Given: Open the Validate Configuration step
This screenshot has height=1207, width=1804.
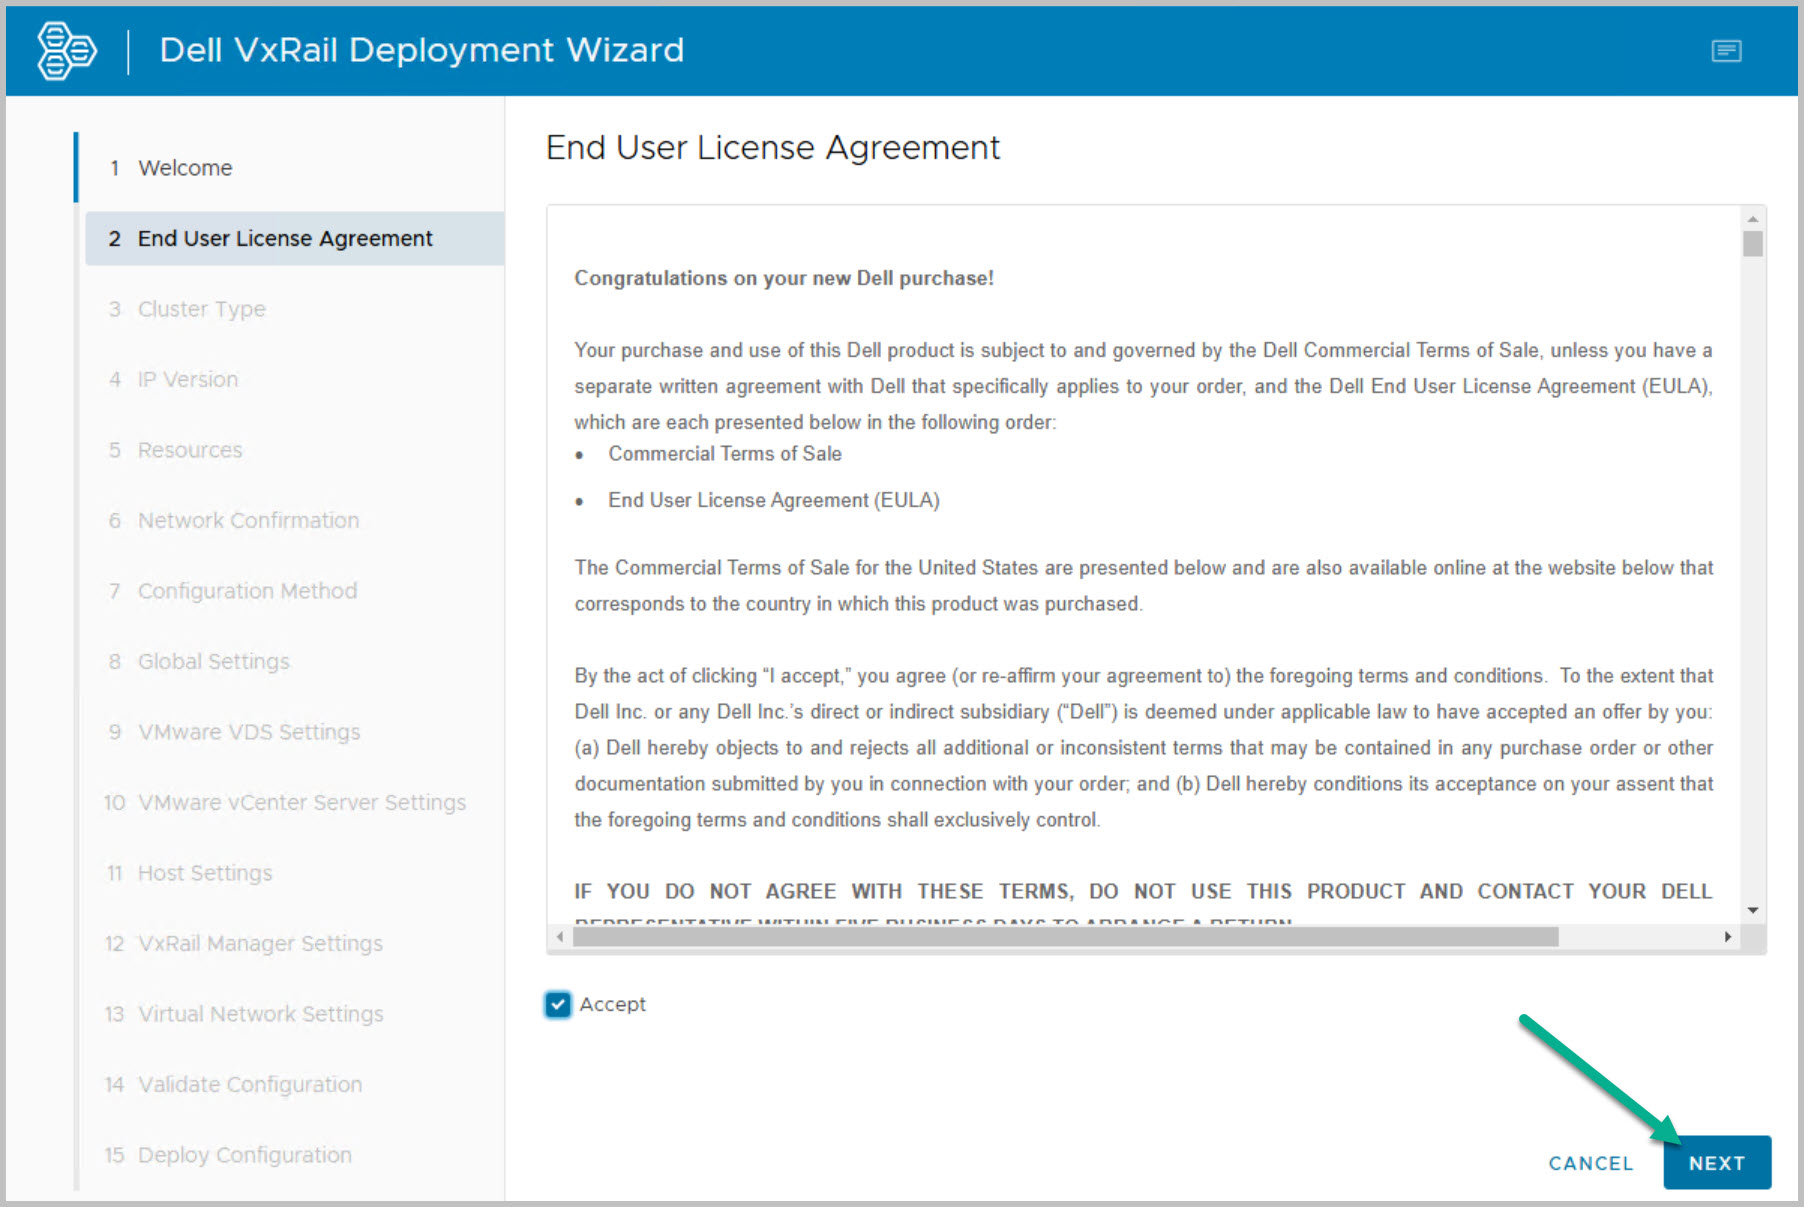Looking at the screenshot, I should click(249, 1085).
